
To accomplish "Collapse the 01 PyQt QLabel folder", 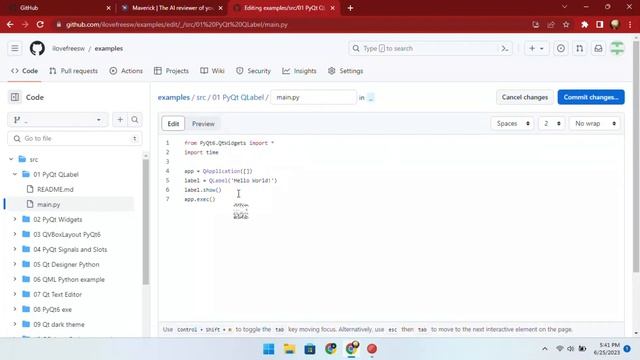I will click(15, 174).
